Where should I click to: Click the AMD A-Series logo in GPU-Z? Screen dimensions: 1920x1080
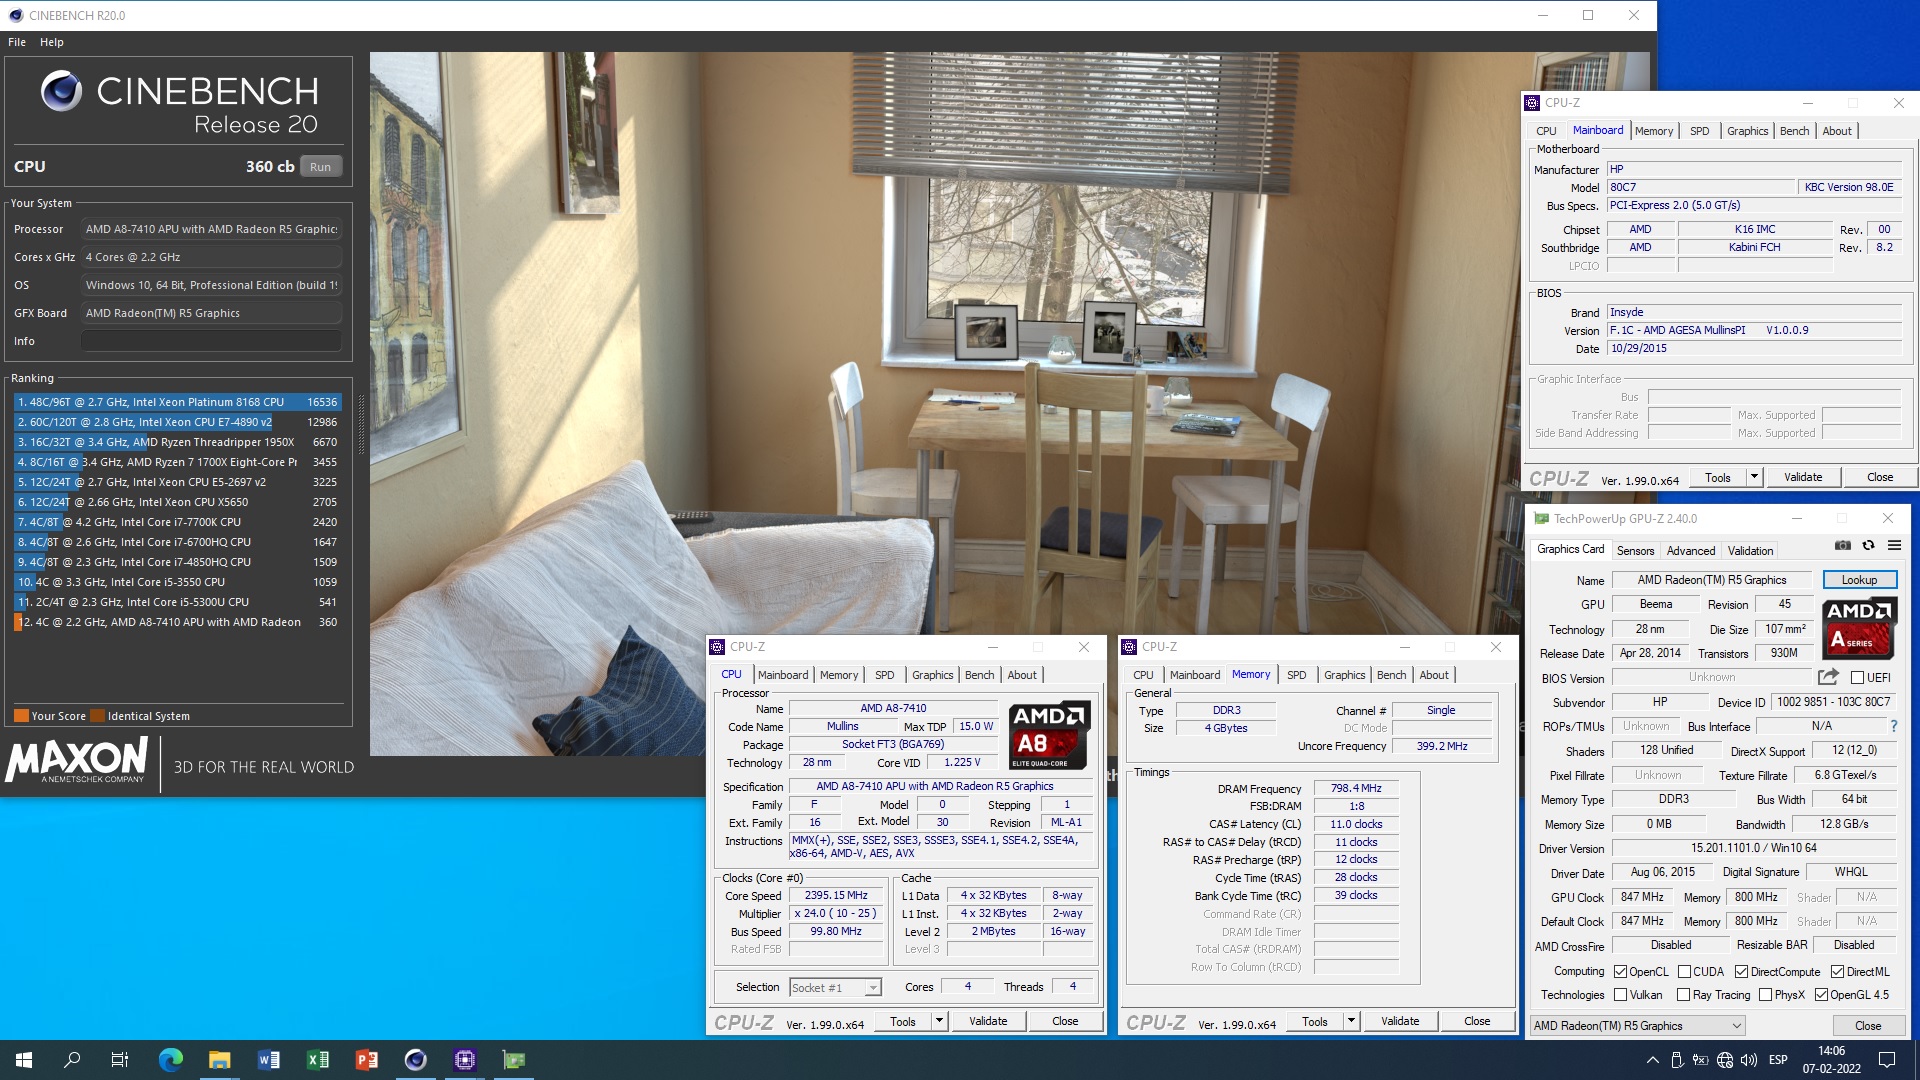click(1858, 628)
